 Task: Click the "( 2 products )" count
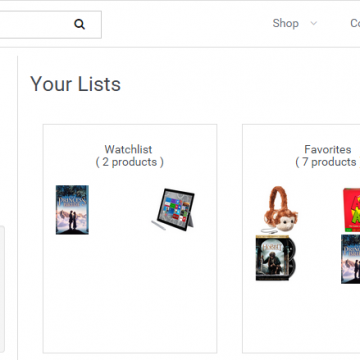tap(129, 162)
